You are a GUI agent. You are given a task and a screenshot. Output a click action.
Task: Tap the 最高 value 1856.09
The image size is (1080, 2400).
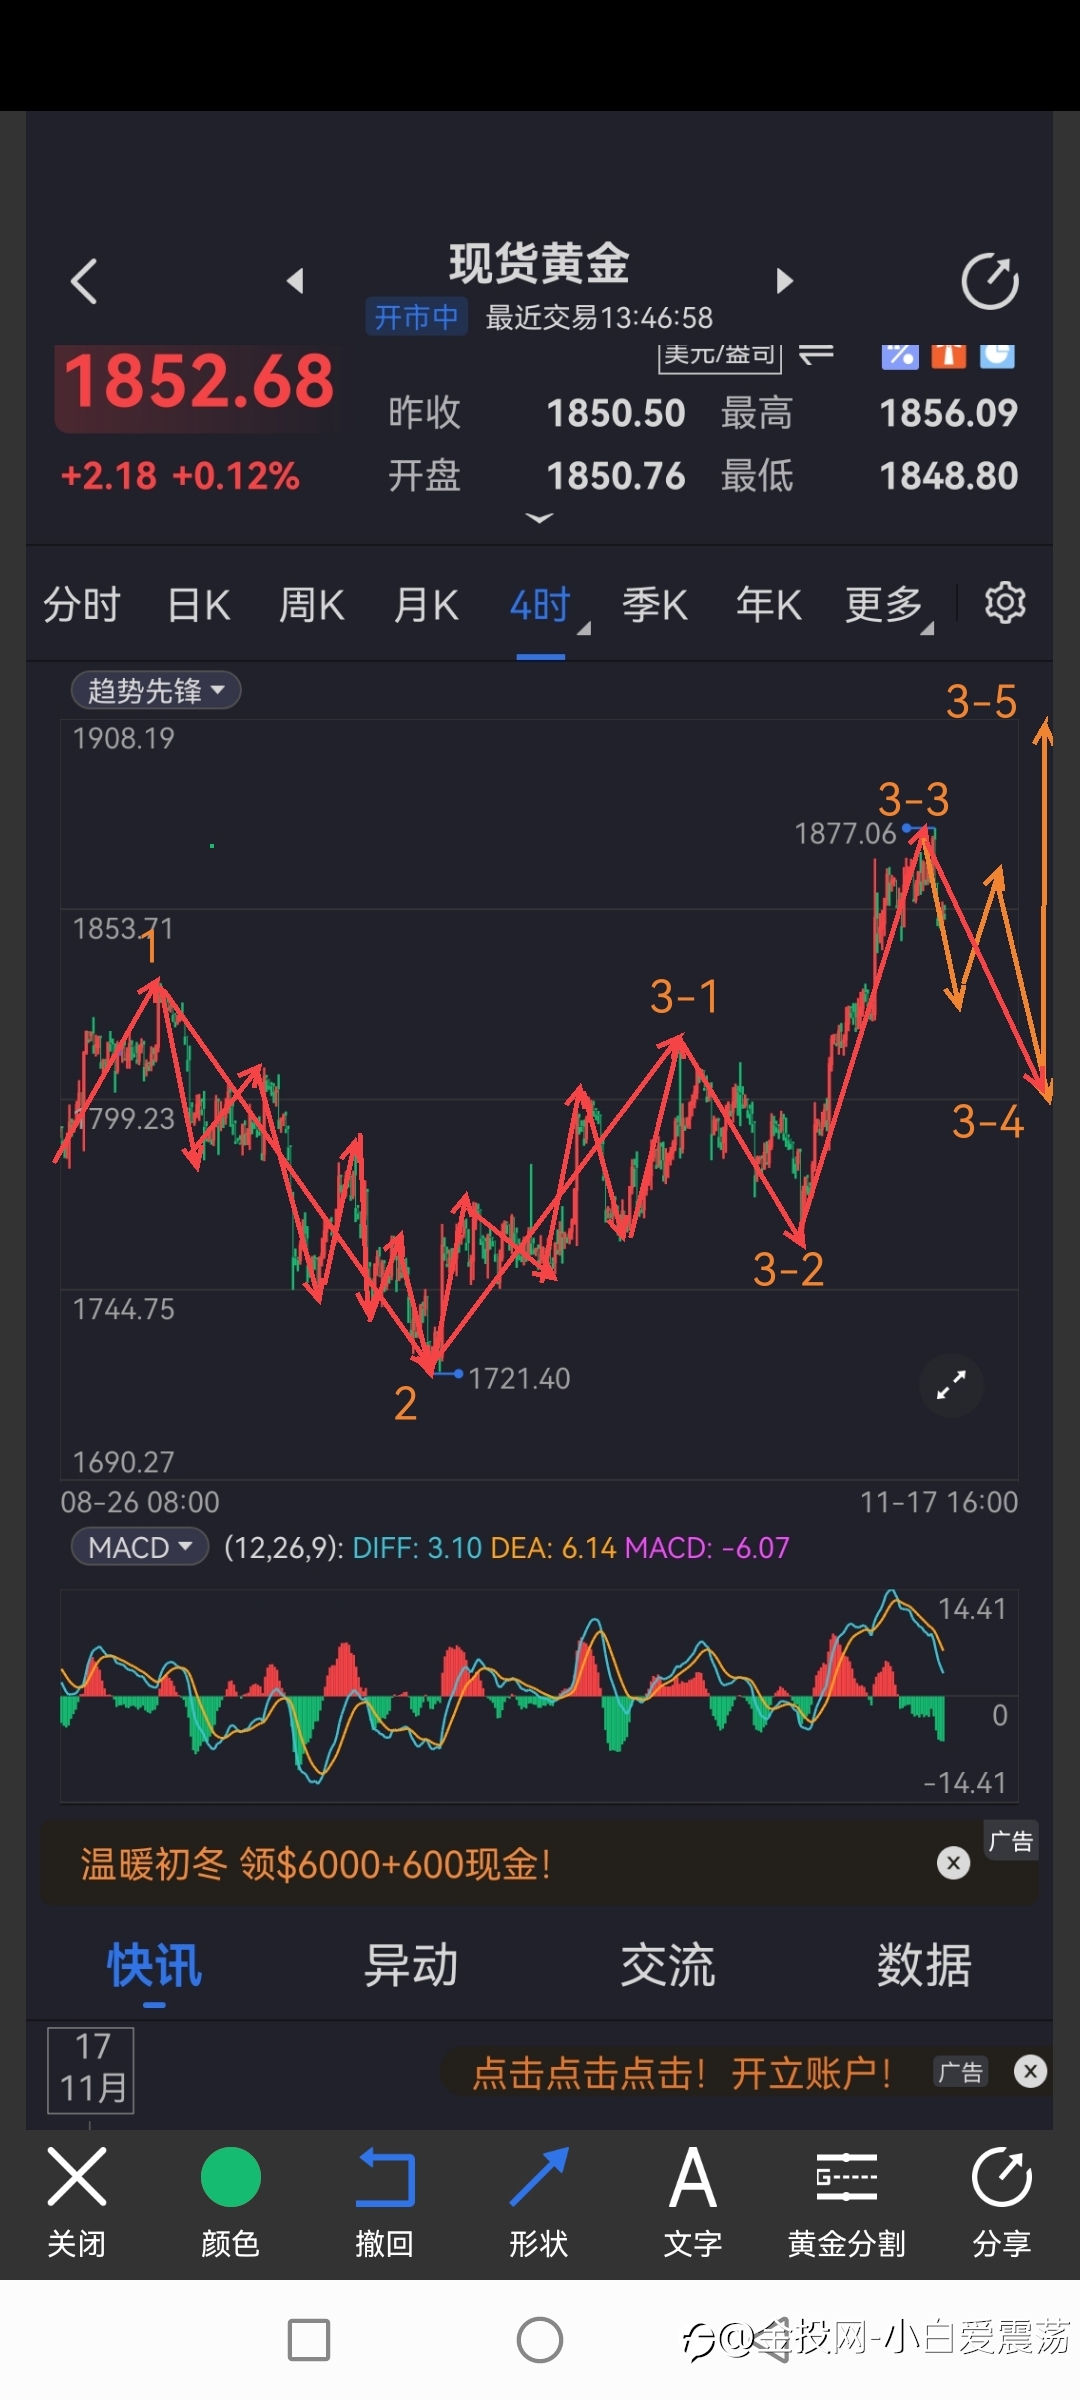coord(948,413)
